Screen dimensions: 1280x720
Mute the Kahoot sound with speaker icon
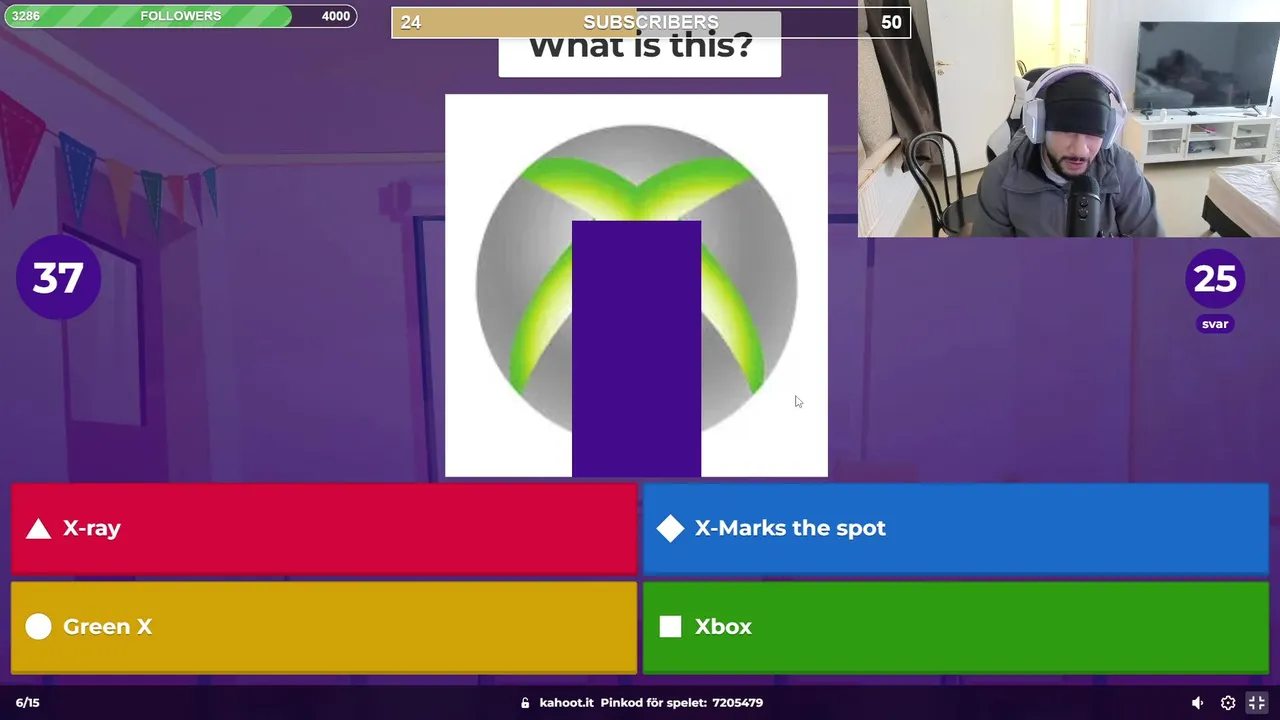pos(1197,703)
